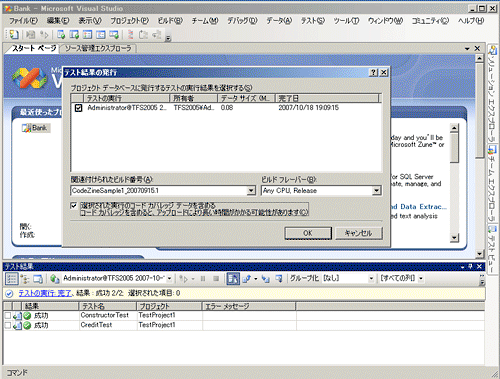
Task: Check the CreditTest row checkbox
Action: (x=8, y=325)
